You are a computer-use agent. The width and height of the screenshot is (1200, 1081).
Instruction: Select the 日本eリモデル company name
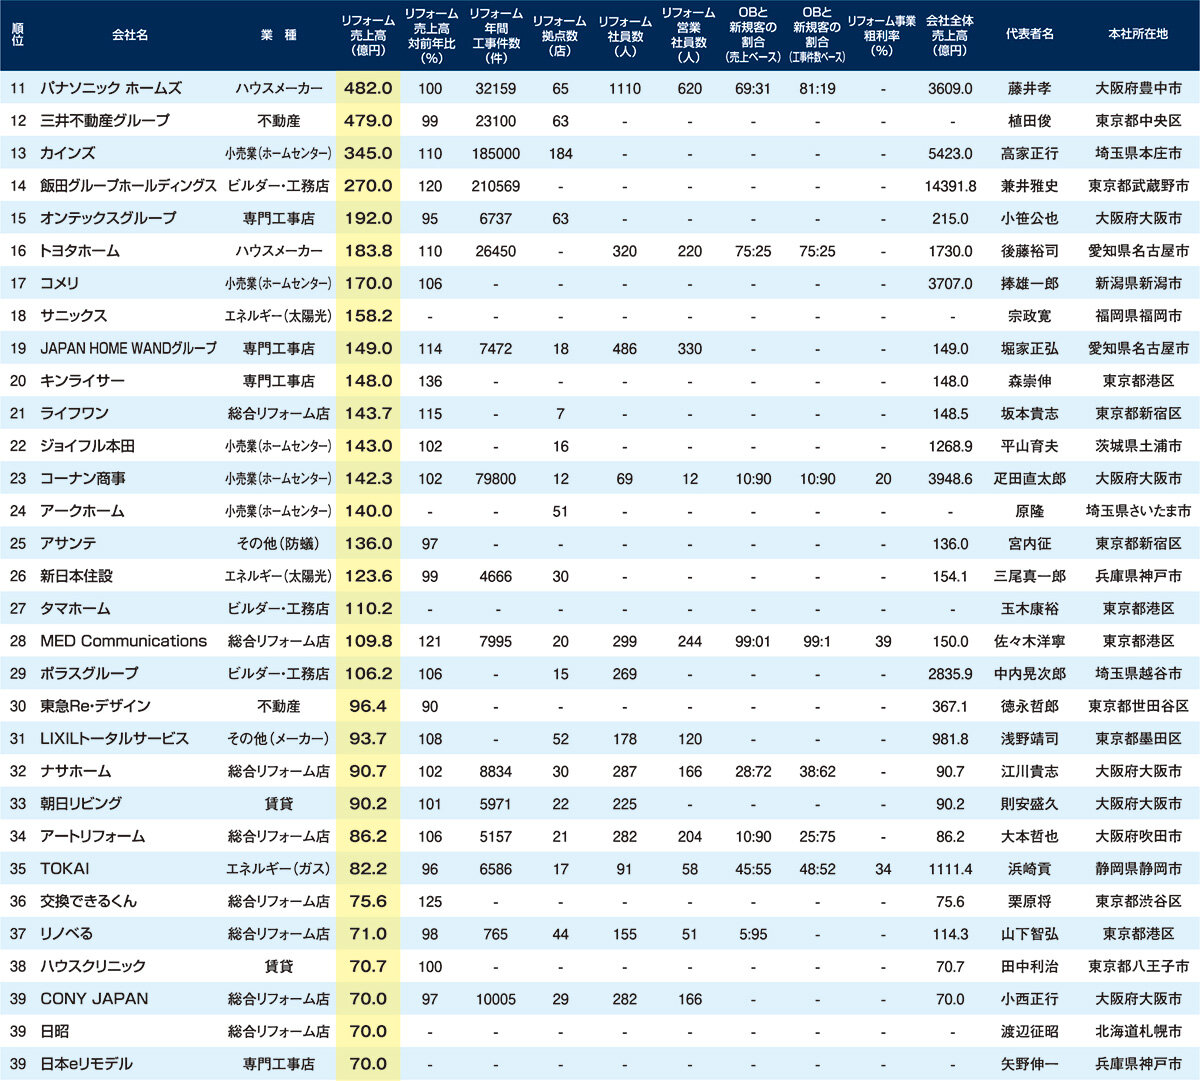(86, 1063)
